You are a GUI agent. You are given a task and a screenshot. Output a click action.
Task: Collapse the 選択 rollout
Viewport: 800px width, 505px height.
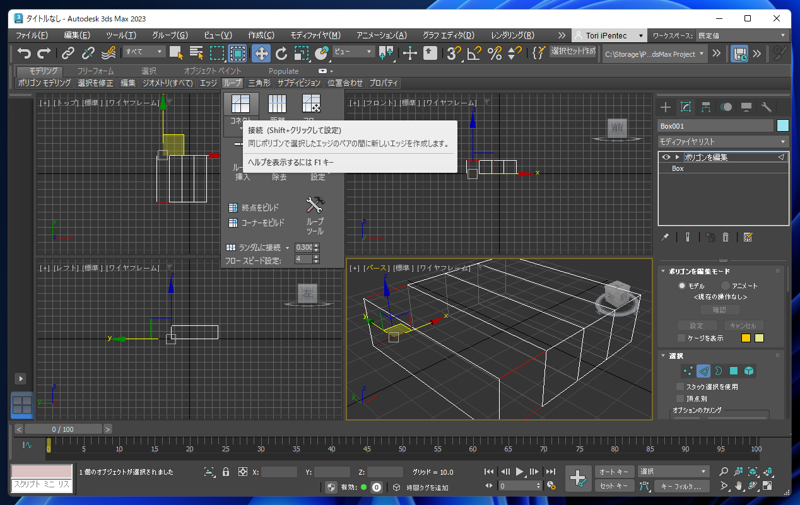point(663,356)
